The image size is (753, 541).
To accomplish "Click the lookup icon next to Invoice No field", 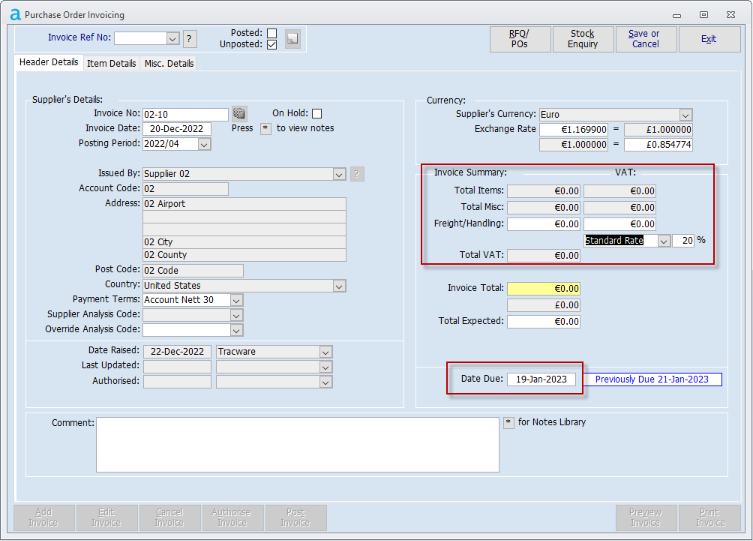I will [x=239, y=114].
